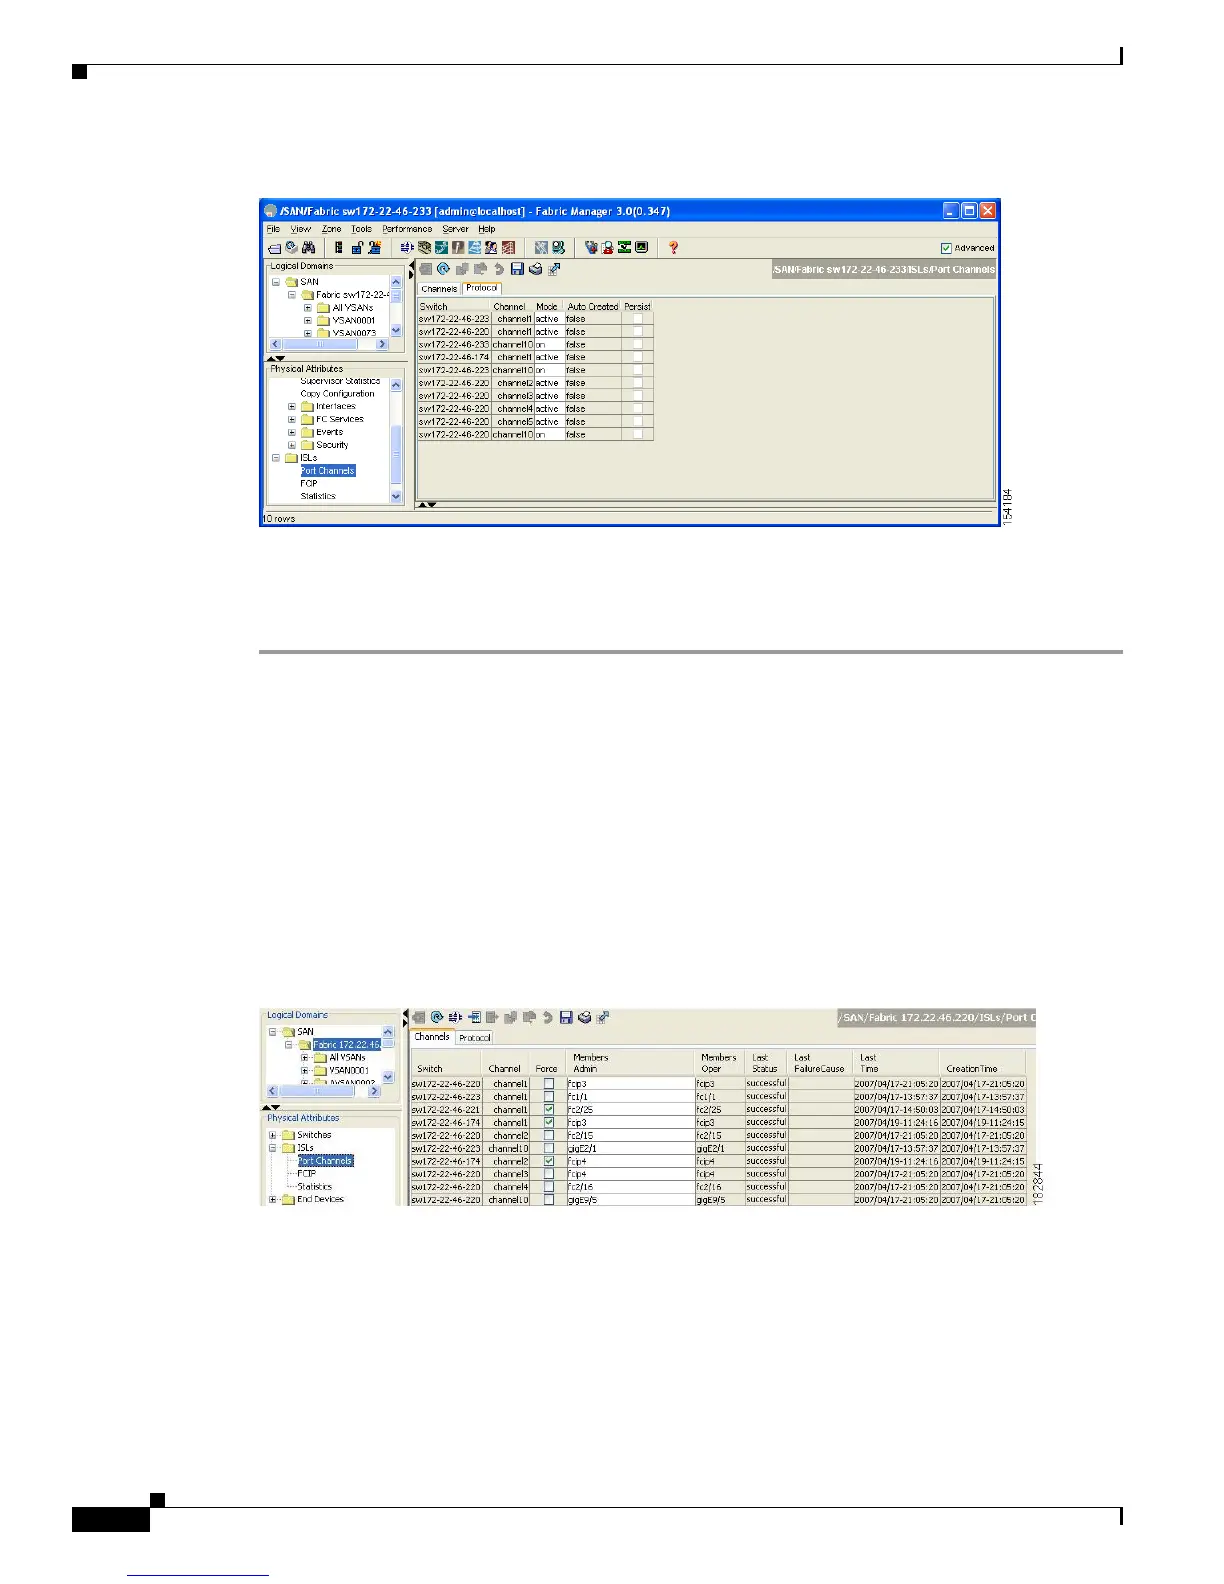Screen dimensions: 1224x1584
Task: Select VSAN0001 in the upper Logical Domains tree
Action: point(354,321)
